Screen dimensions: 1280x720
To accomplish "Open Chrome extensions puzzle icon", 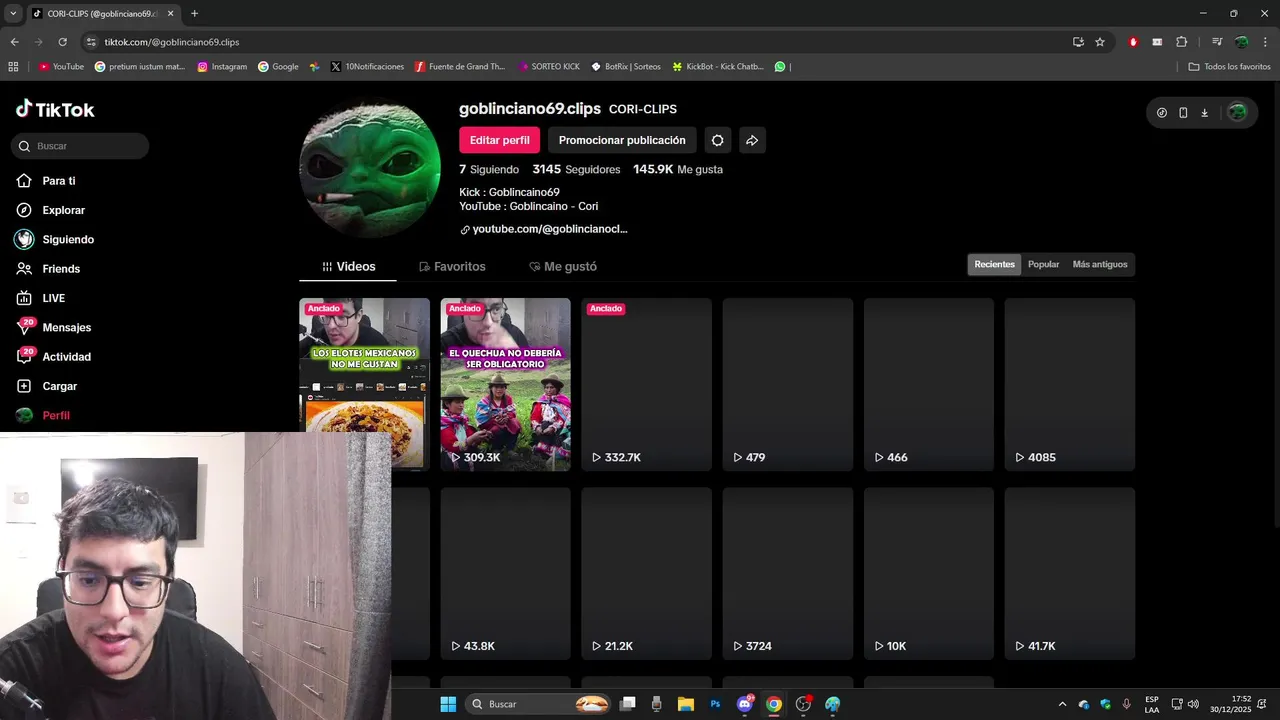I will pos(1181,42).
